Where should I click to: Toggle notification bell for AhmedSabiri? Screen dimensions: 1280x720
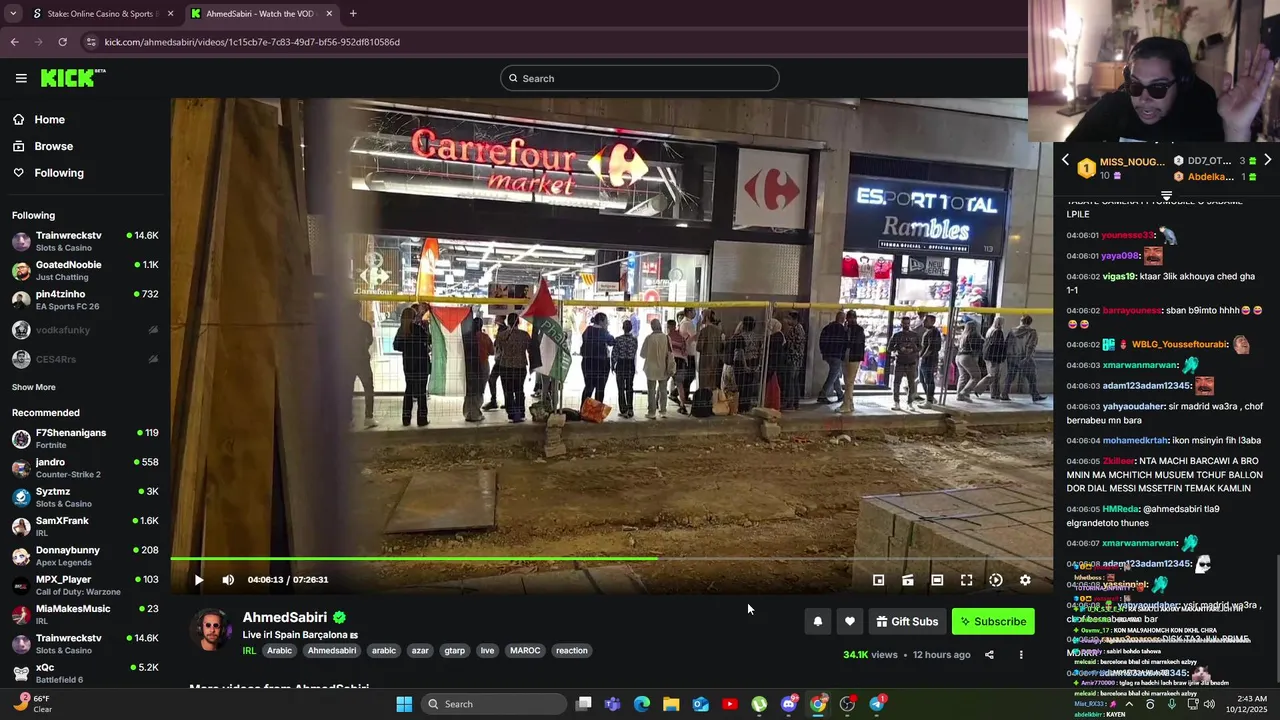click(x=818, y=622)
